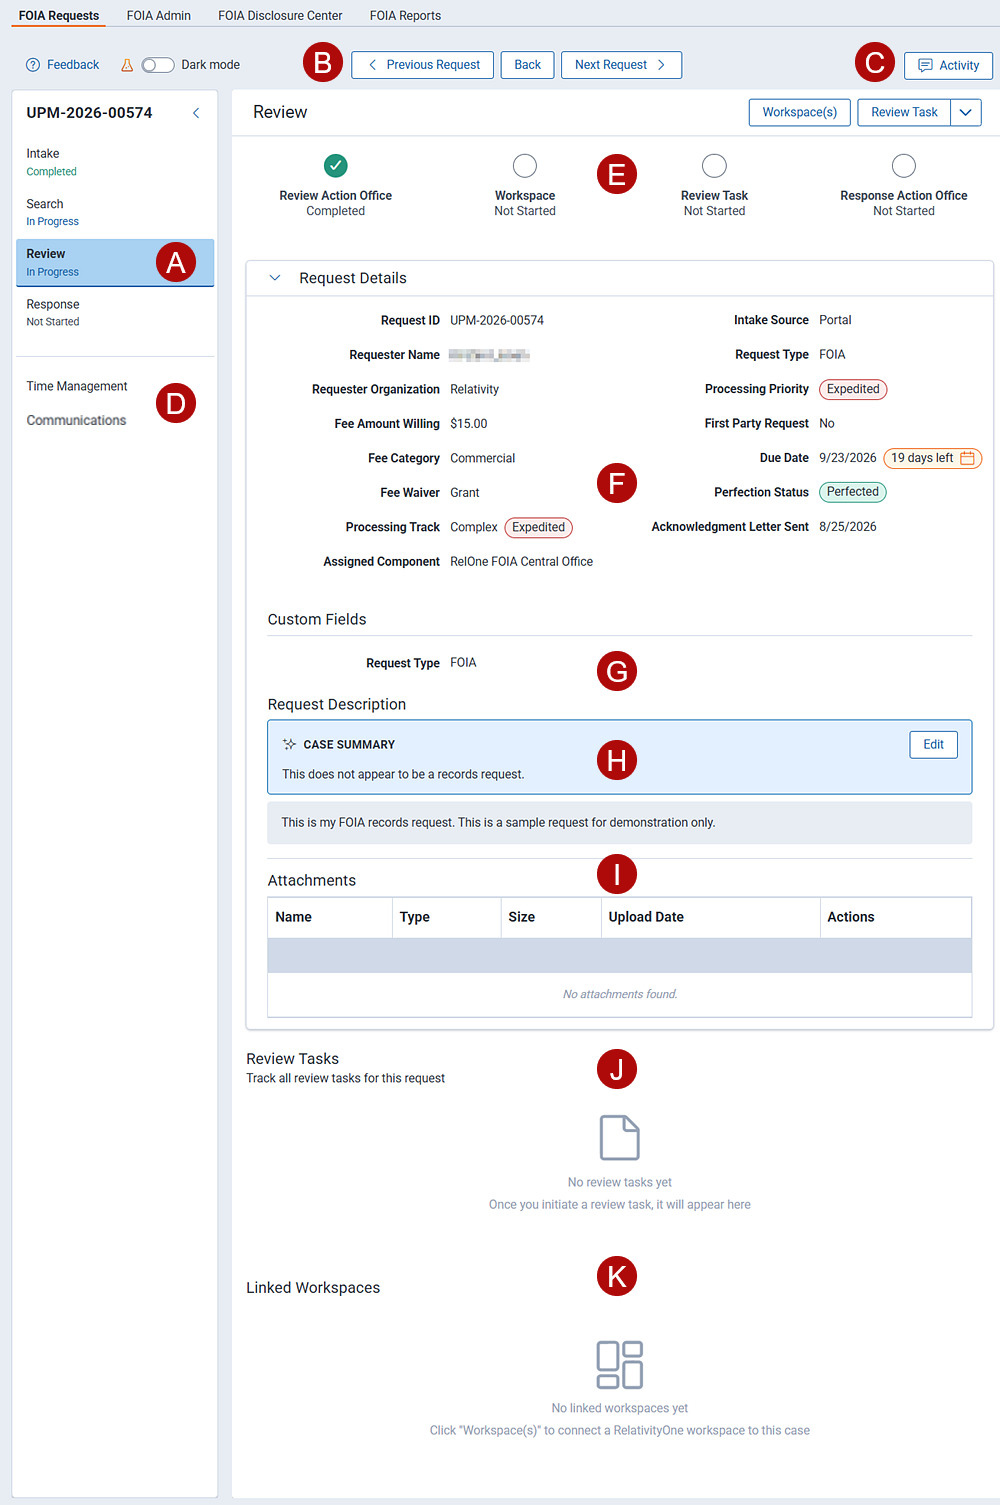Go to the Previous Request
The height and width of the screenshot is (1505, 1000).
423,65
